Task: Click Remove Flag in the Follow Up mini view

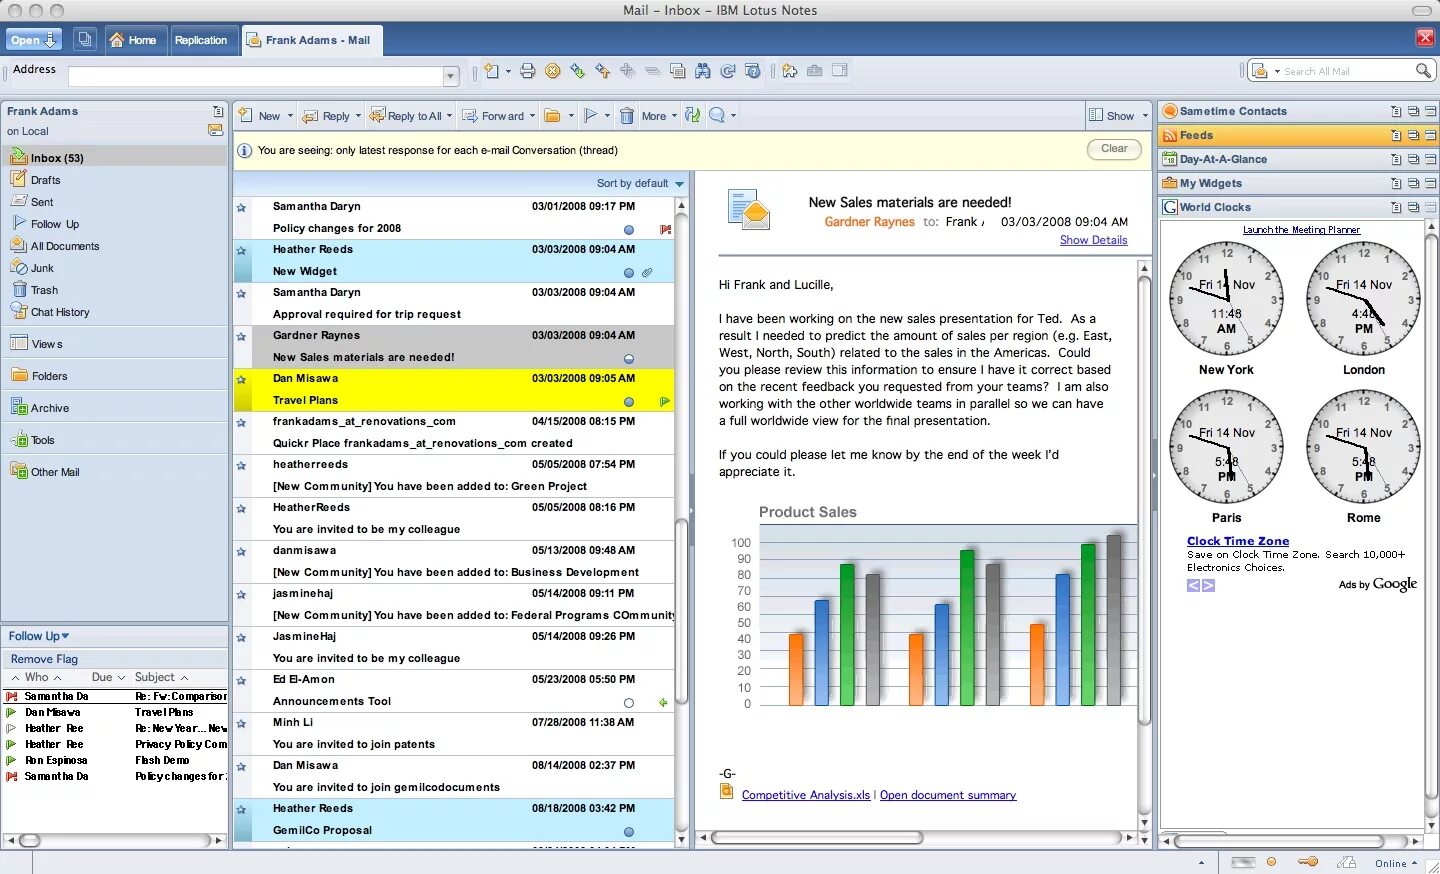Action: point(44,659)
